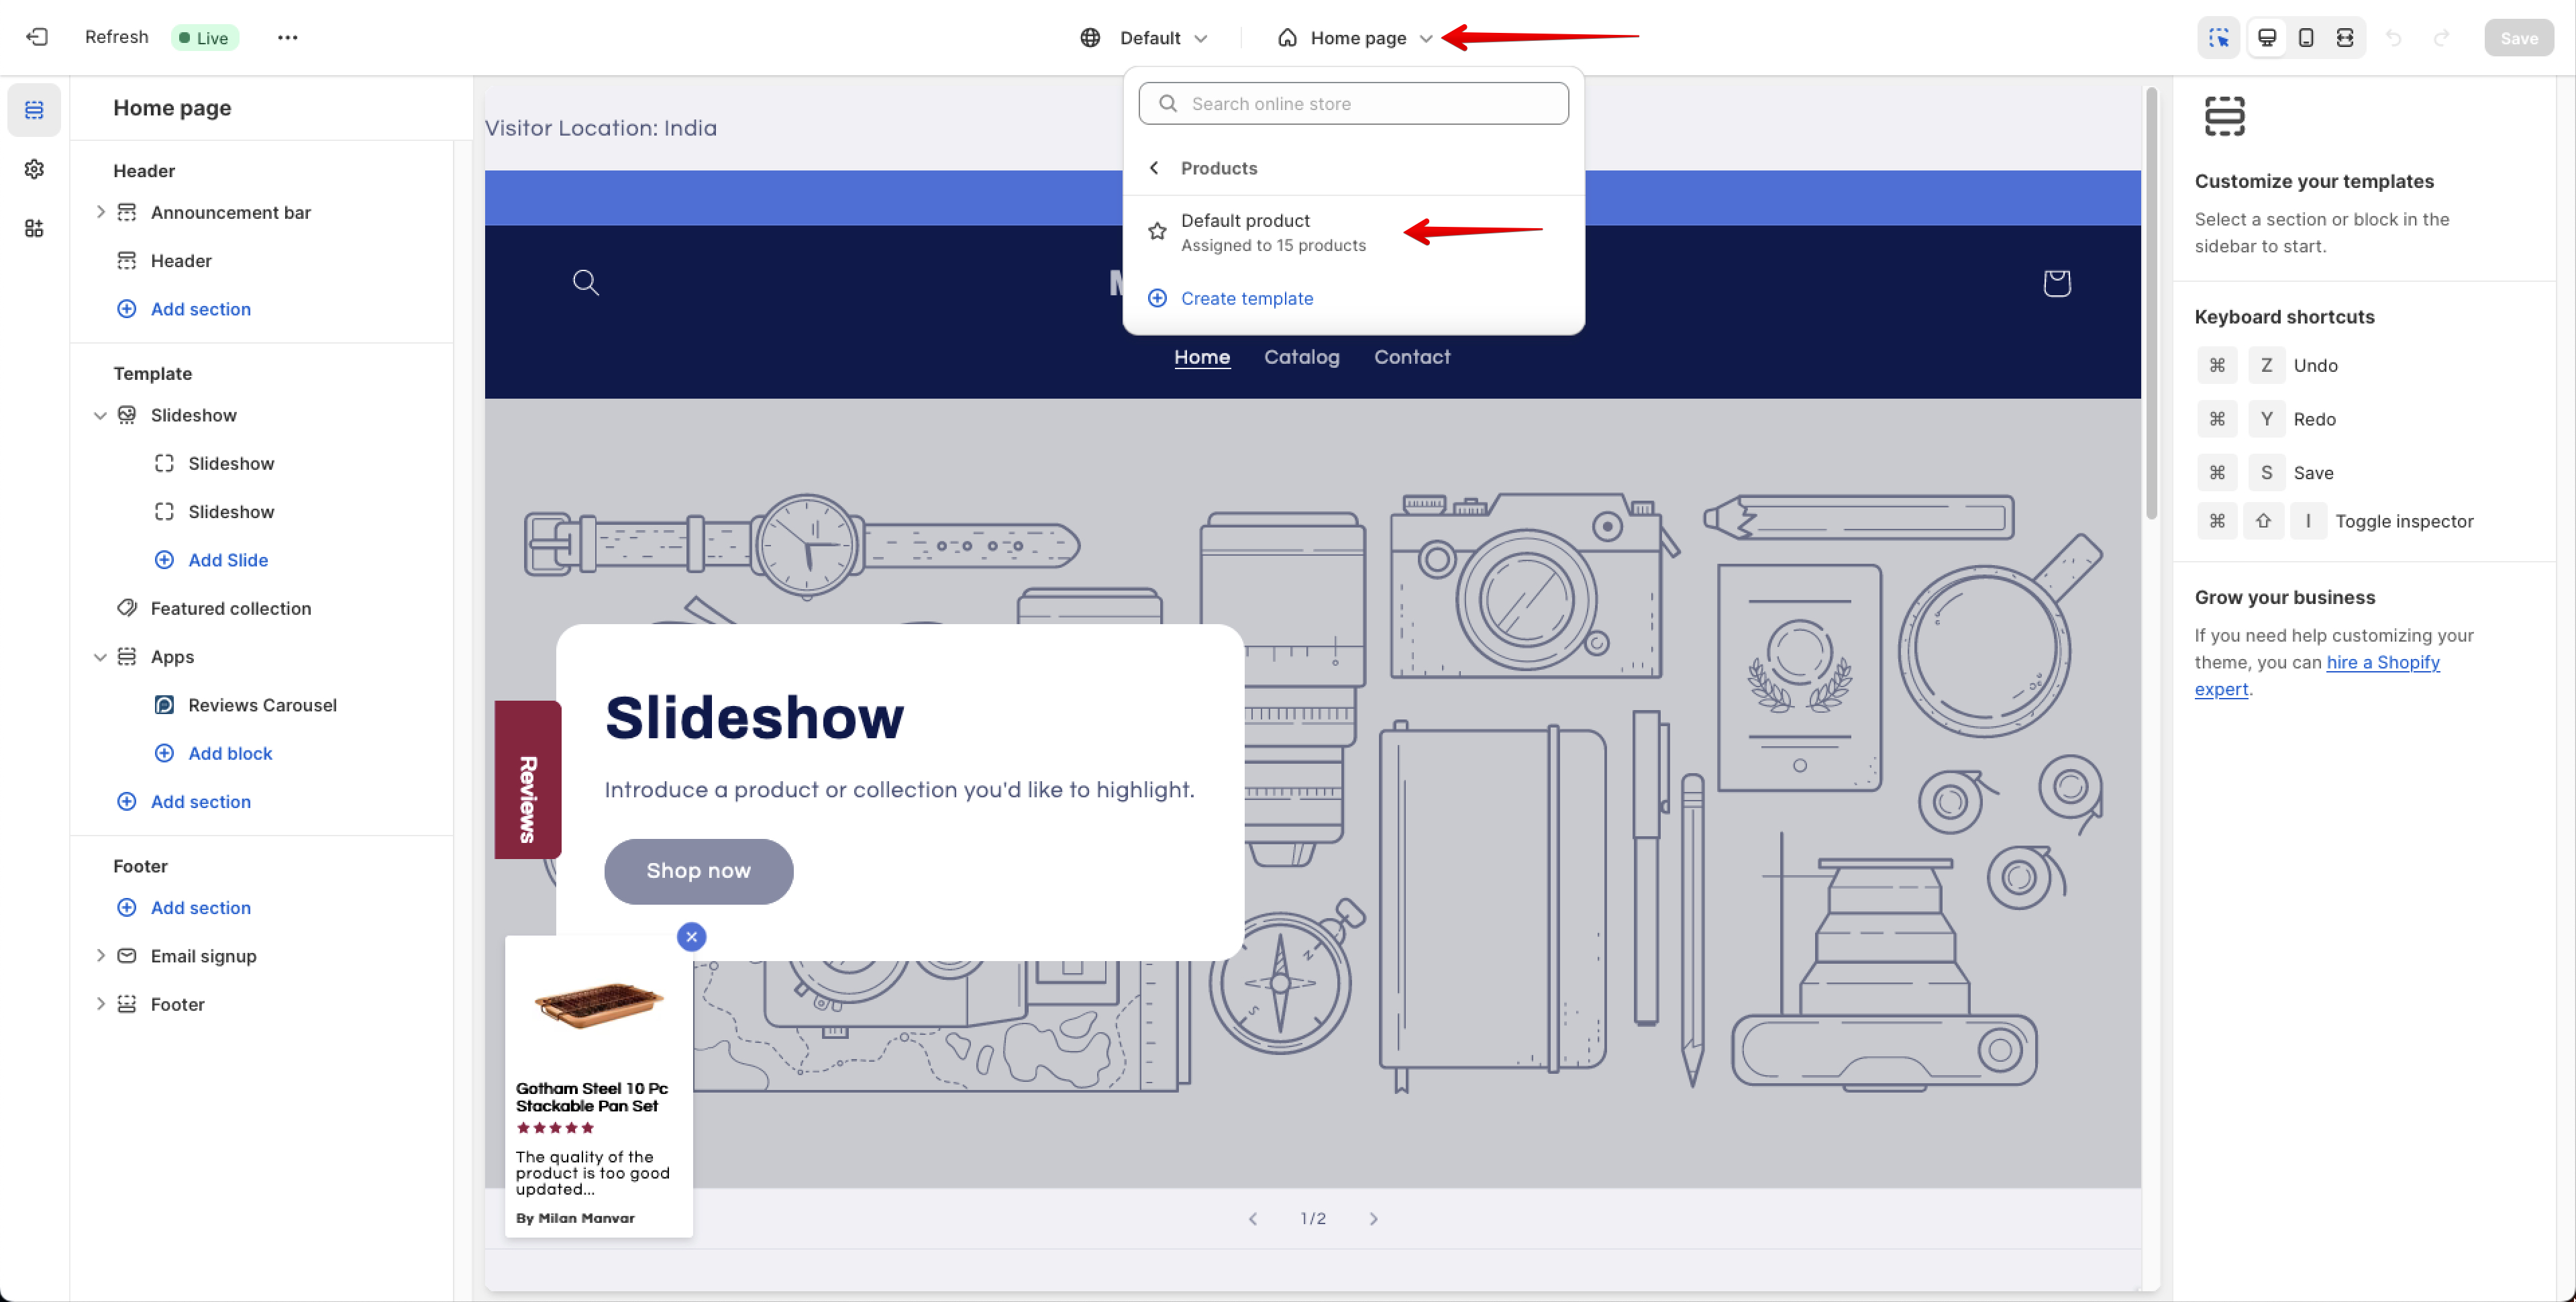
Task: Click the Refresh button
Action: pos(116,37)
